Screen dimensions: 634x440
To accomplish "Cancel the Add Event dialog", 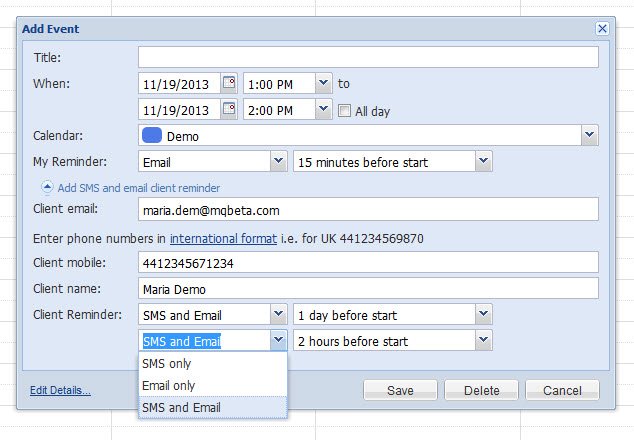I will click(562, 390).
